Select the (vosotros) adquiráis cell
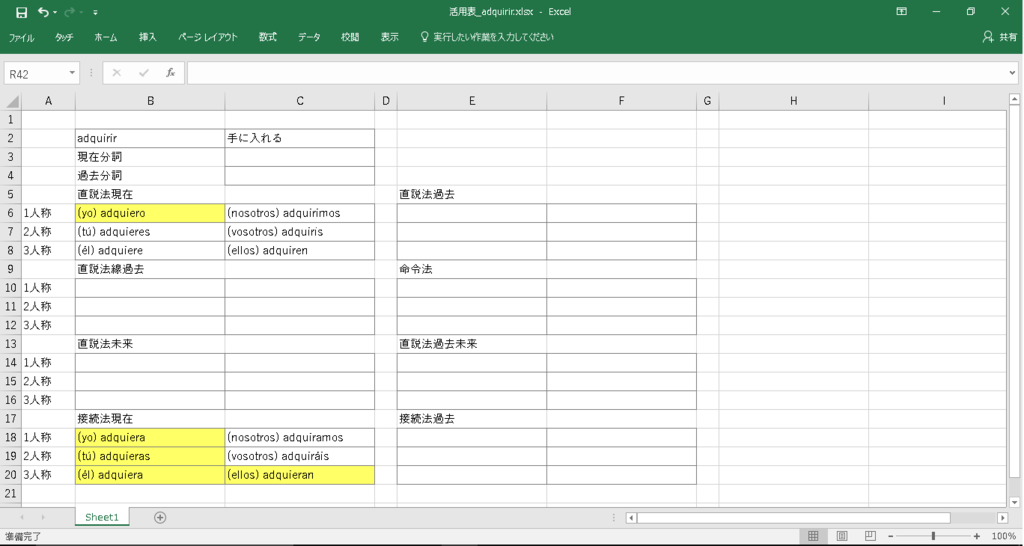This screenshot has height=546, width=1024. coord(300,456)
